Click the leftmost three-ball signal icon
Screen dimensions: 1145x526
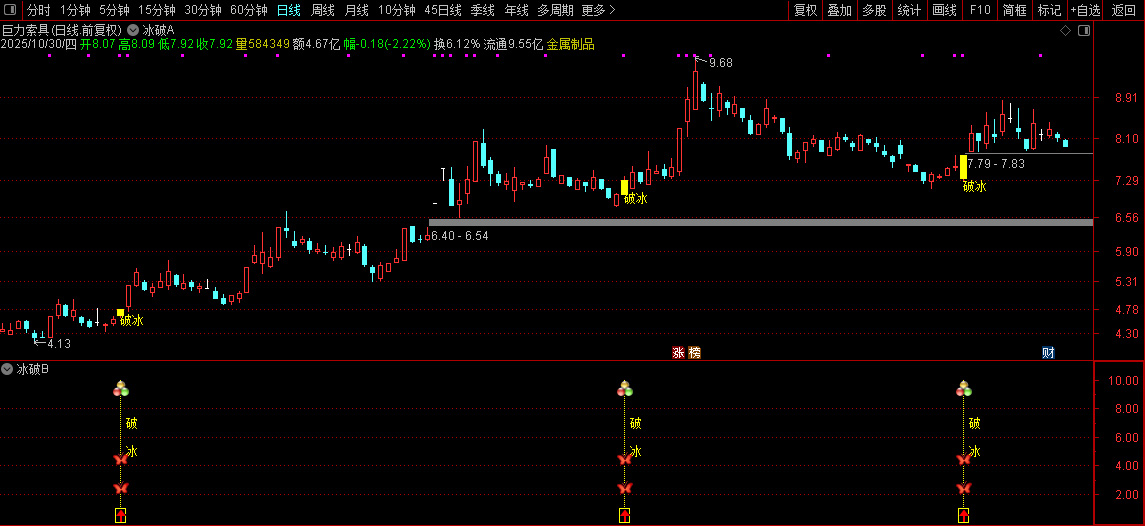[x=120, y=389]
